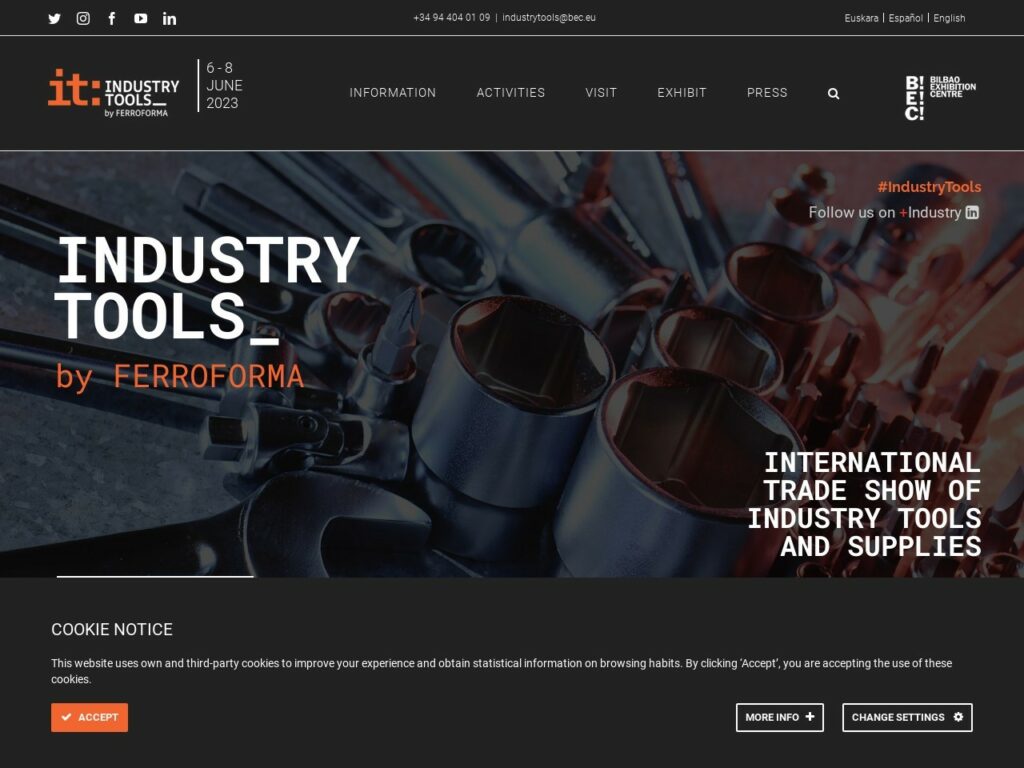Click the COOKIE NOTICE heading
The image size is (1024, 768).
click(x=112, y=629)
